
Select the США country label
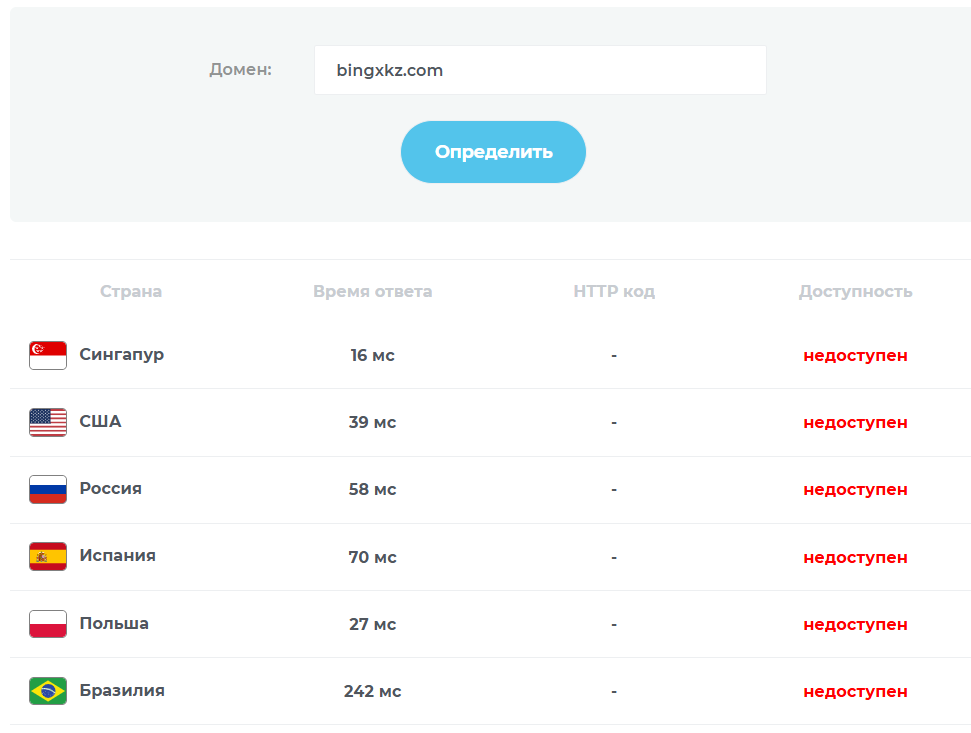point(100,421)
